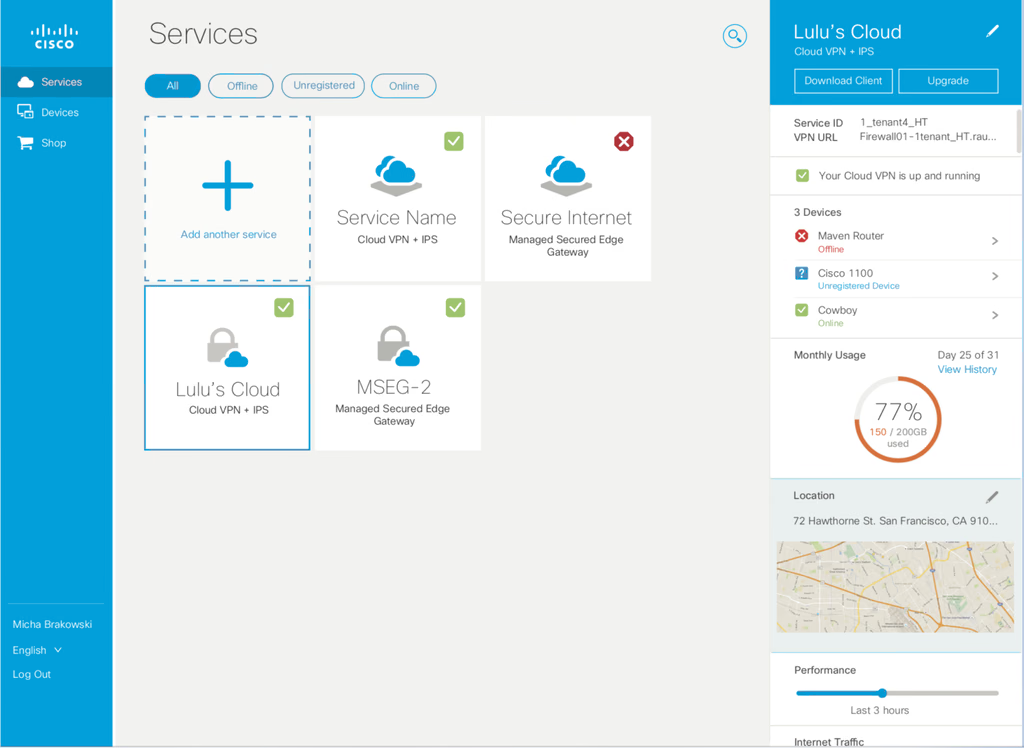This screenshot has width=1024, height=748.
Task: Expand Maven Router details with chevron
Action: 995,241
